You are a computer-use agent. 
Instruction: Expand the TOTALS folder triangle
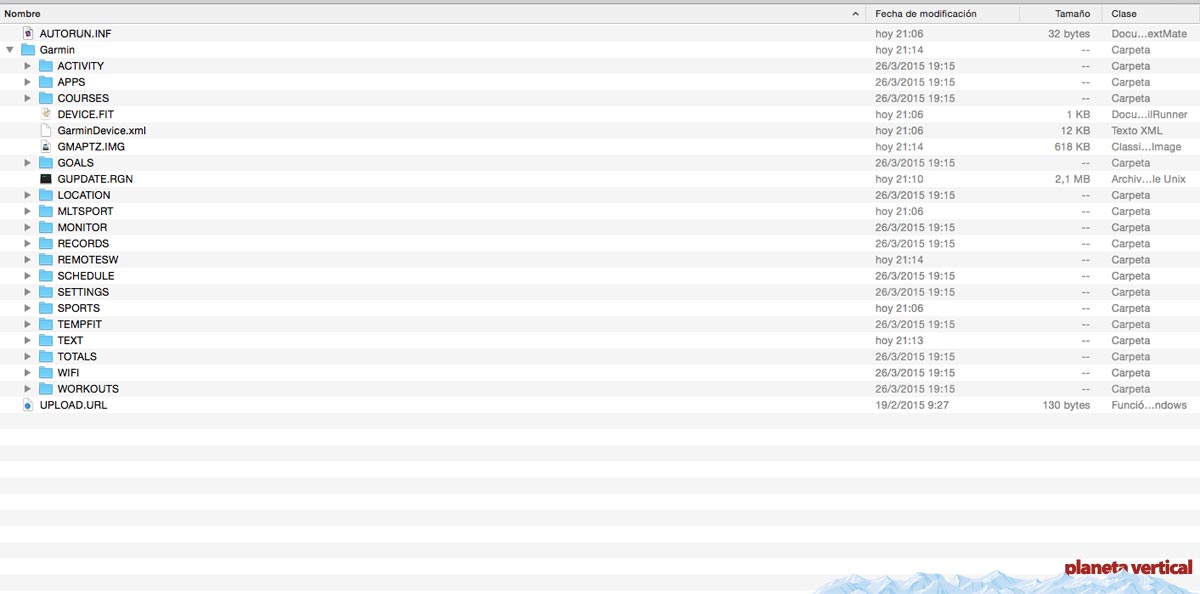click(28, 356)
